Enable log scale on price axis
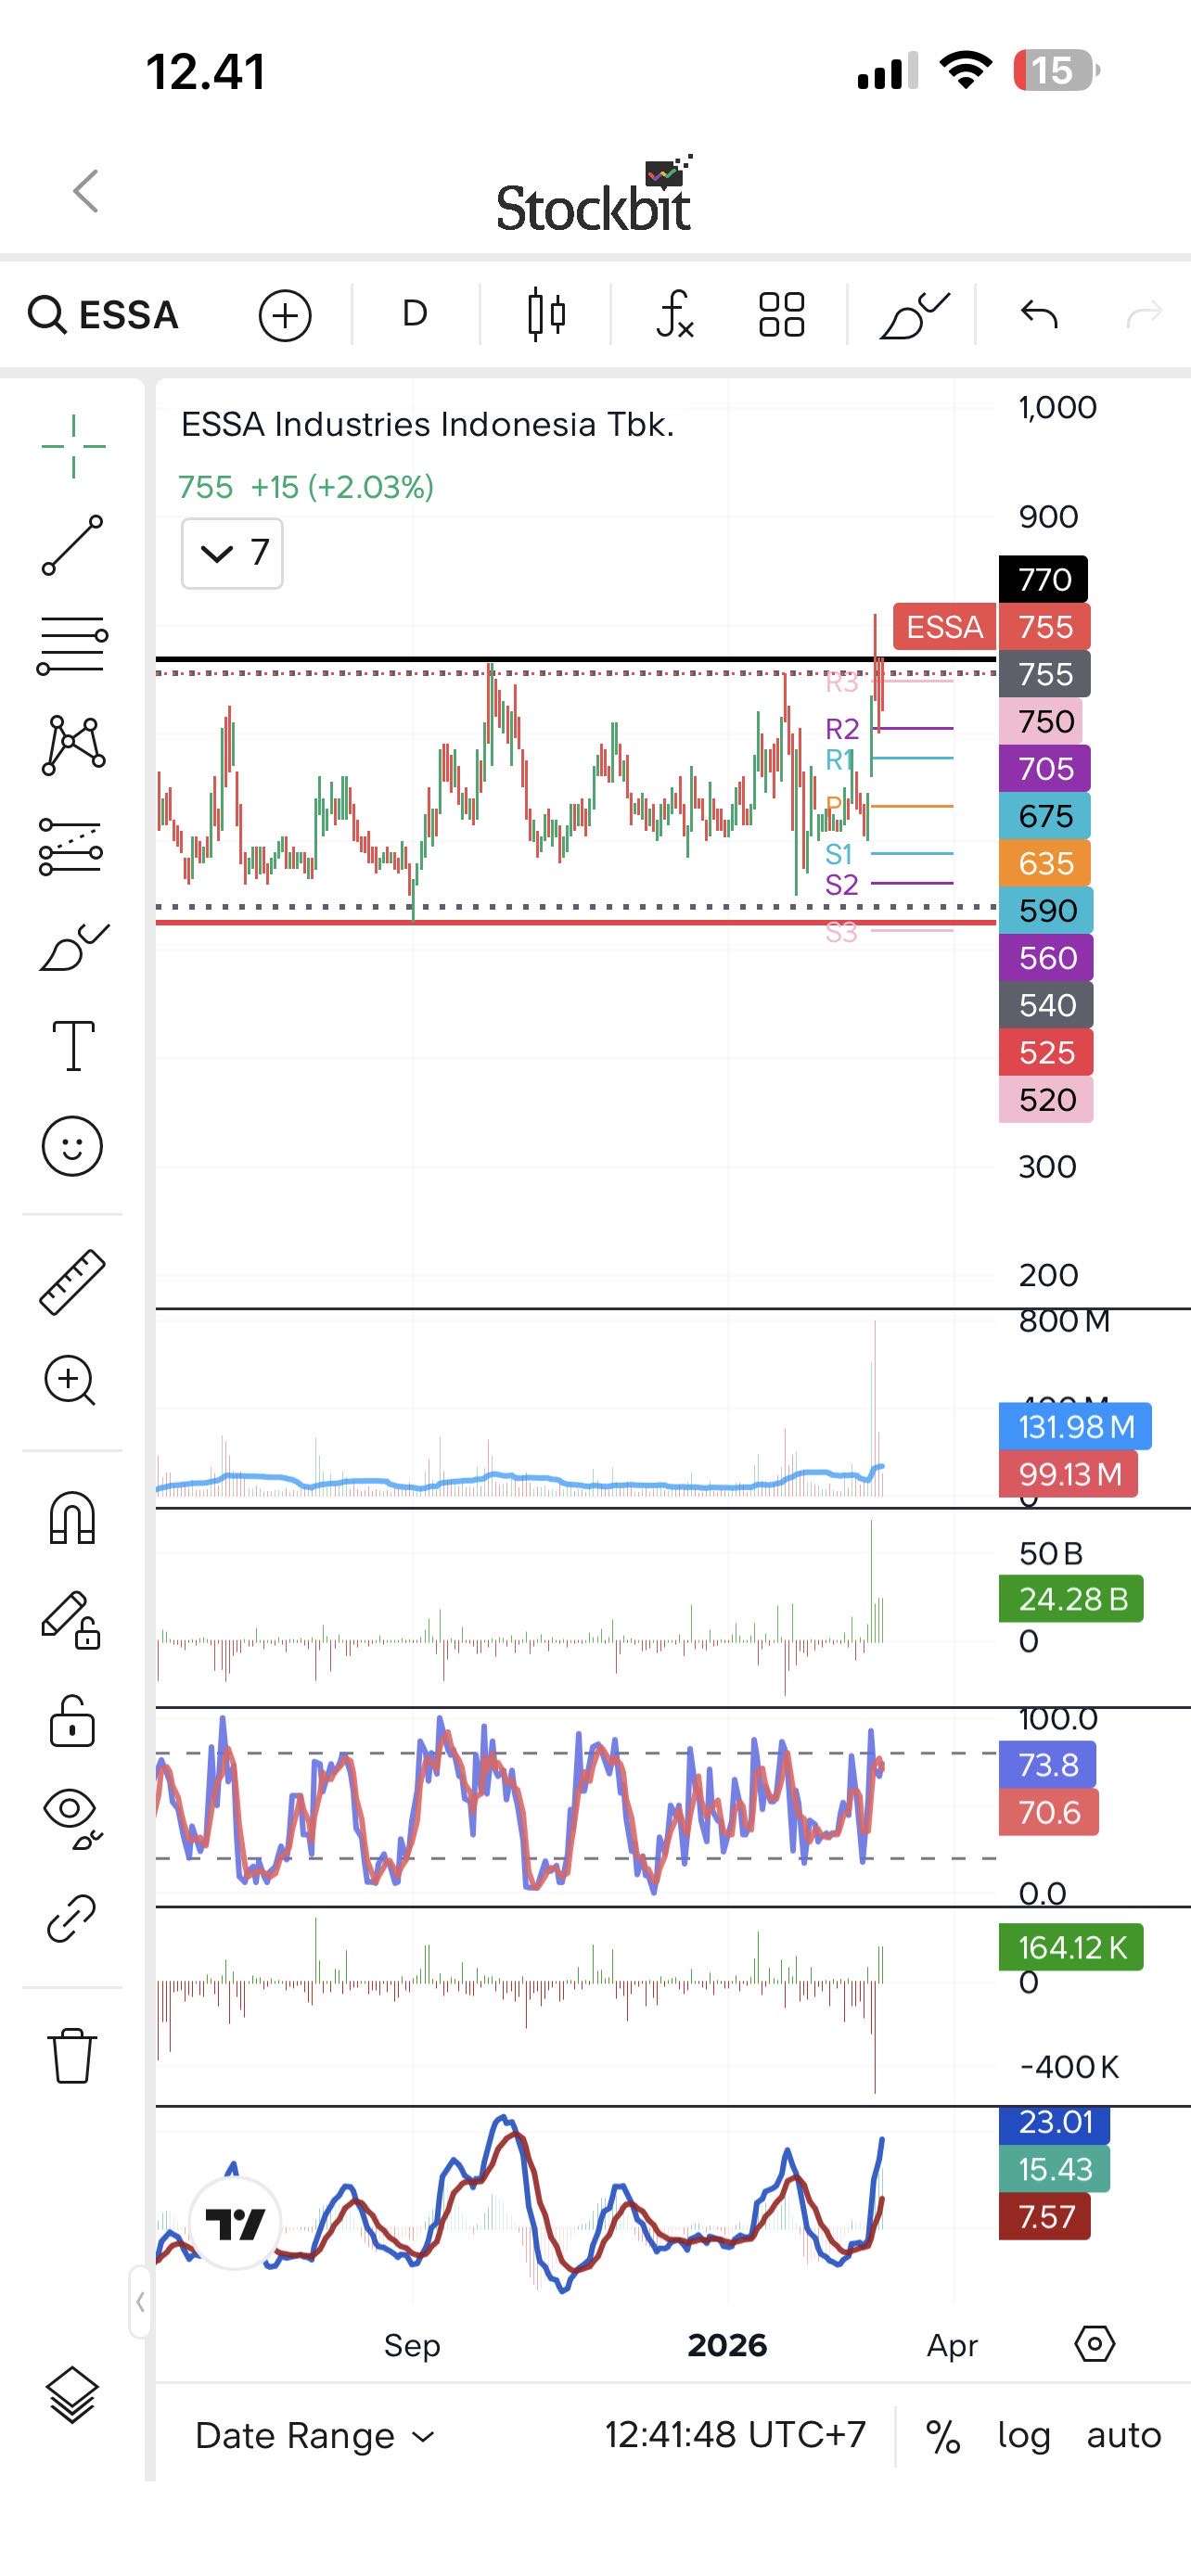The image size is (1191, 2576). [x=1023, y=2435]
